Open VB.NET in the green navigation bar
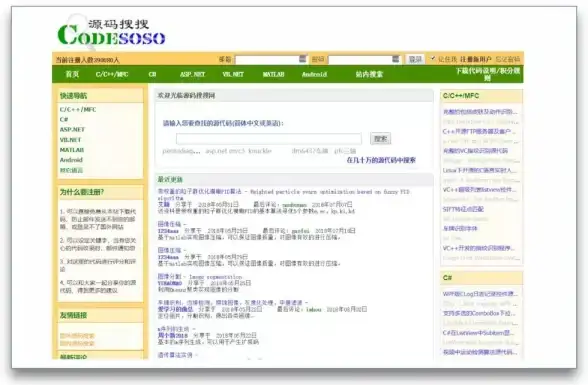The image size is (588, 385). [233, 74]
